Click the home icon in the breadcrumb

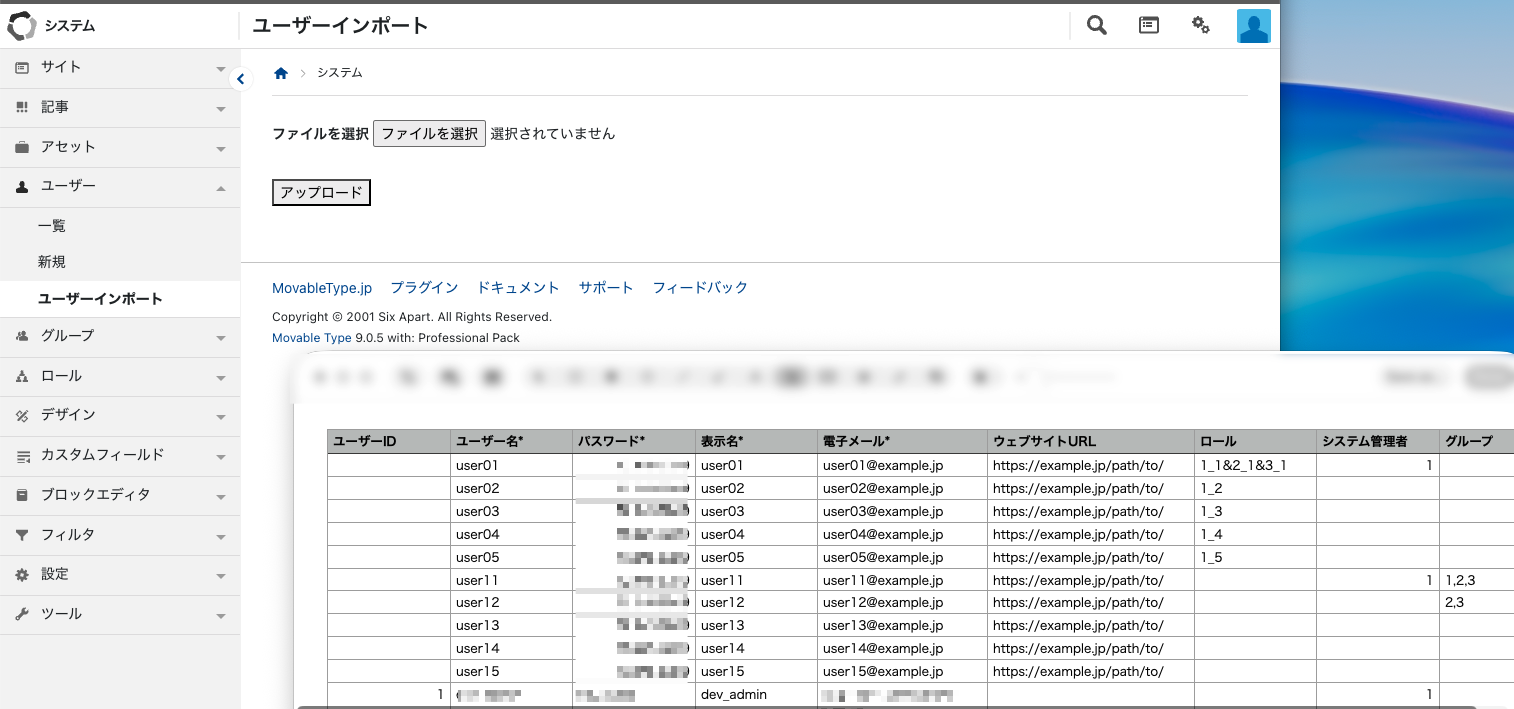click(x=280, y=72)
